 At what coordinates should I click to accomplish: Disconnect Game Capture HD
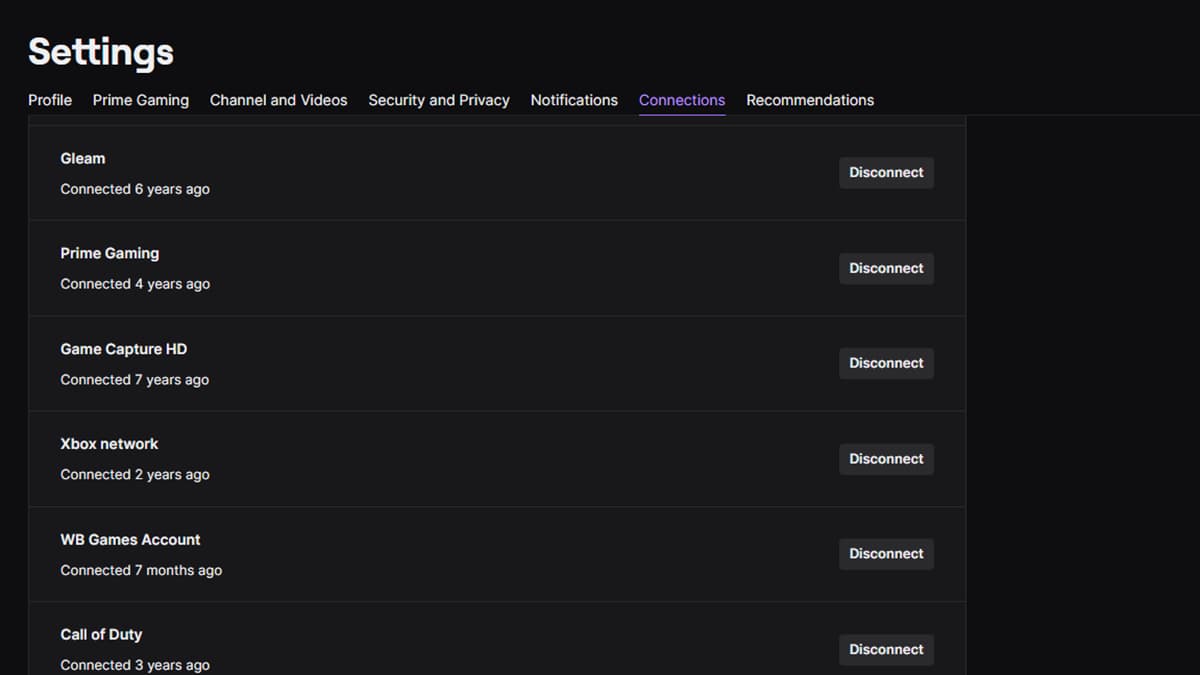click(886, 363)
